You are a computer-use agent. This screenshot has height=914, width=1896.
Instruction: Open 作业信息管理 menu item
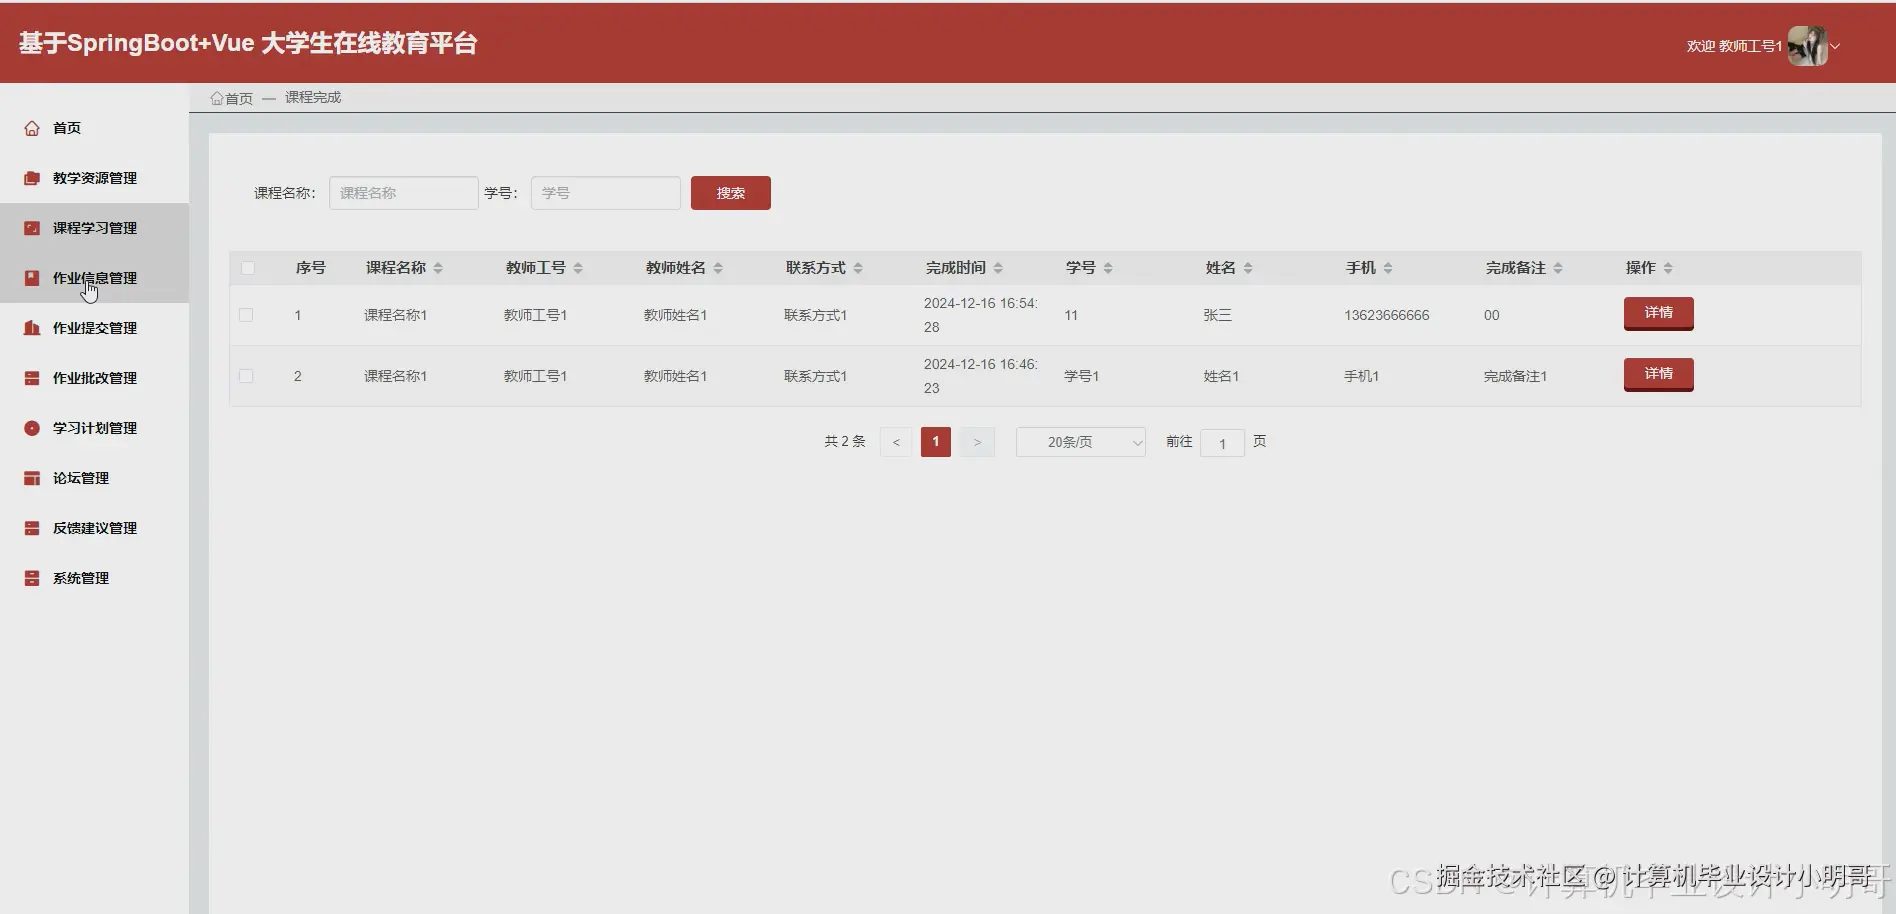pos(94,278)
